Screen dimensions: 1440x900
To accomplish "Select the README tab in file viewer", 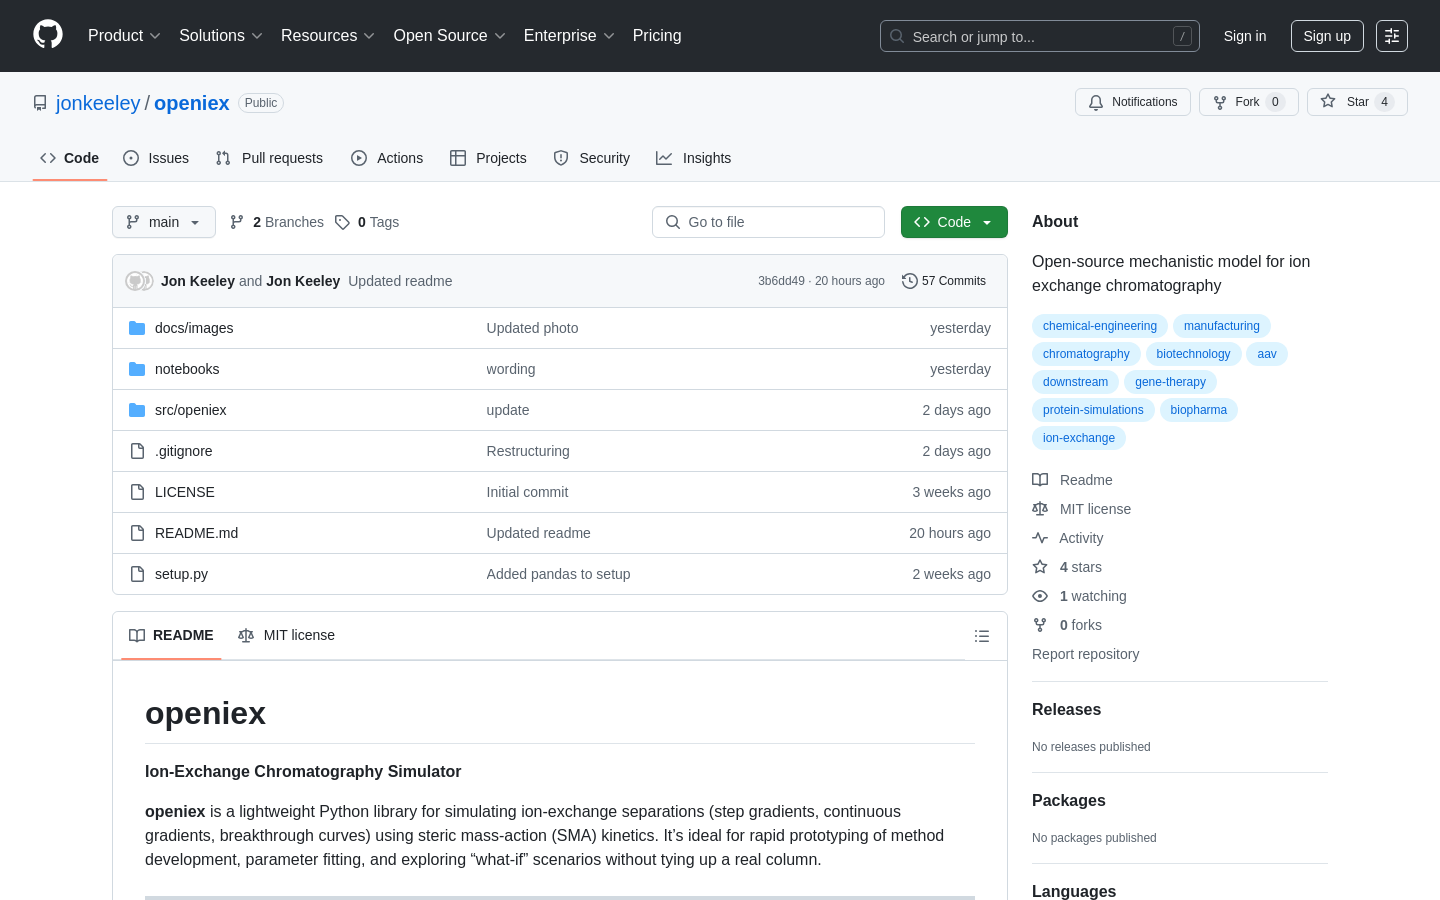I will pos(171,636).
